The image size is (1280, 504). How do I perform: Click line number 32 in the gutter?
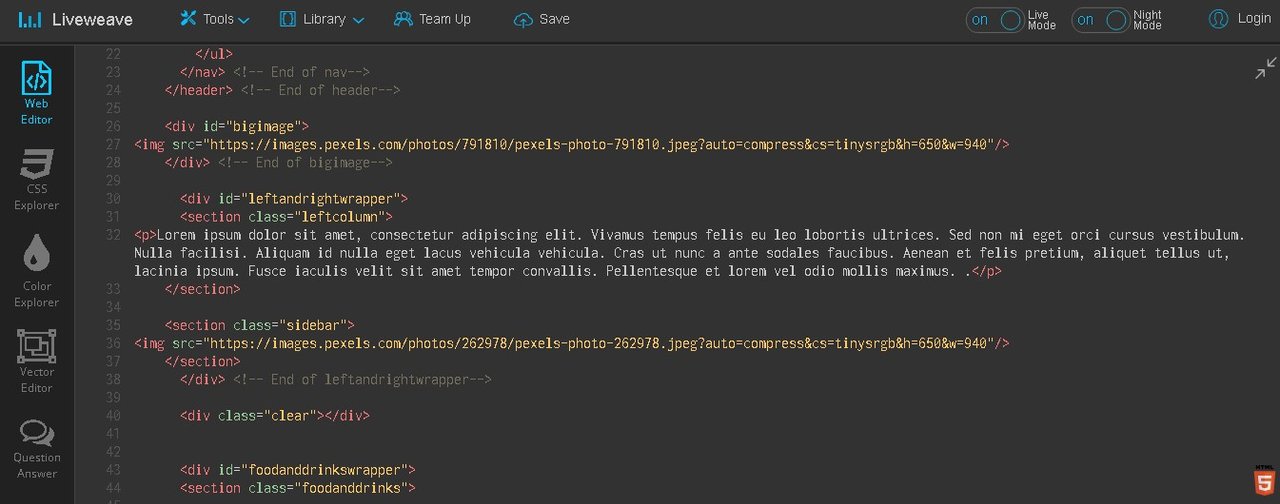(x=112, y=235)
